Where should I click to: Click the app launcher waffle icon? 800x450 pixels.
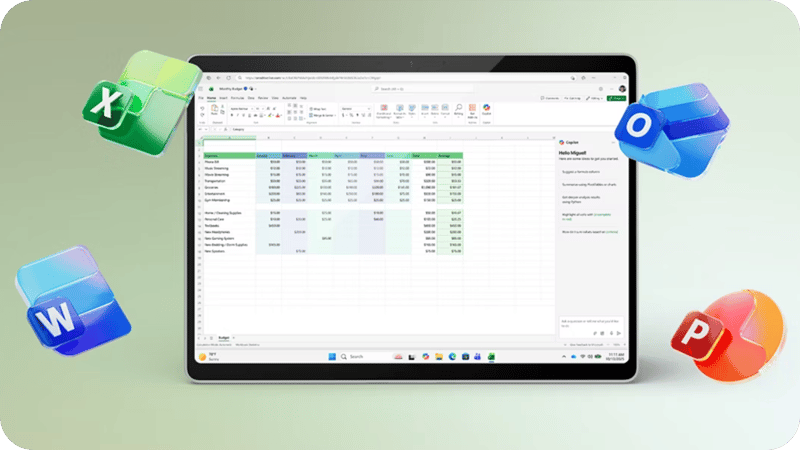201,89
